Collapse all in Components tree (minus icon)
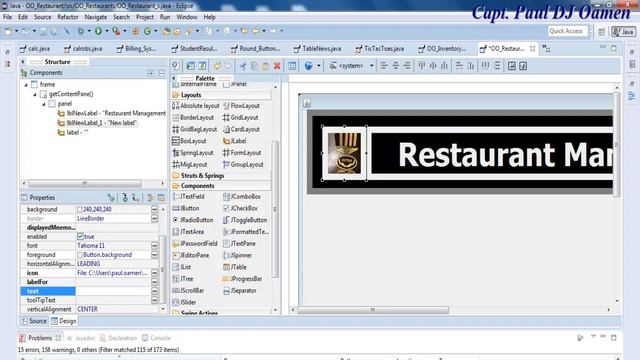This screenshot has width=640, height=360. click(x=162, y=73)
